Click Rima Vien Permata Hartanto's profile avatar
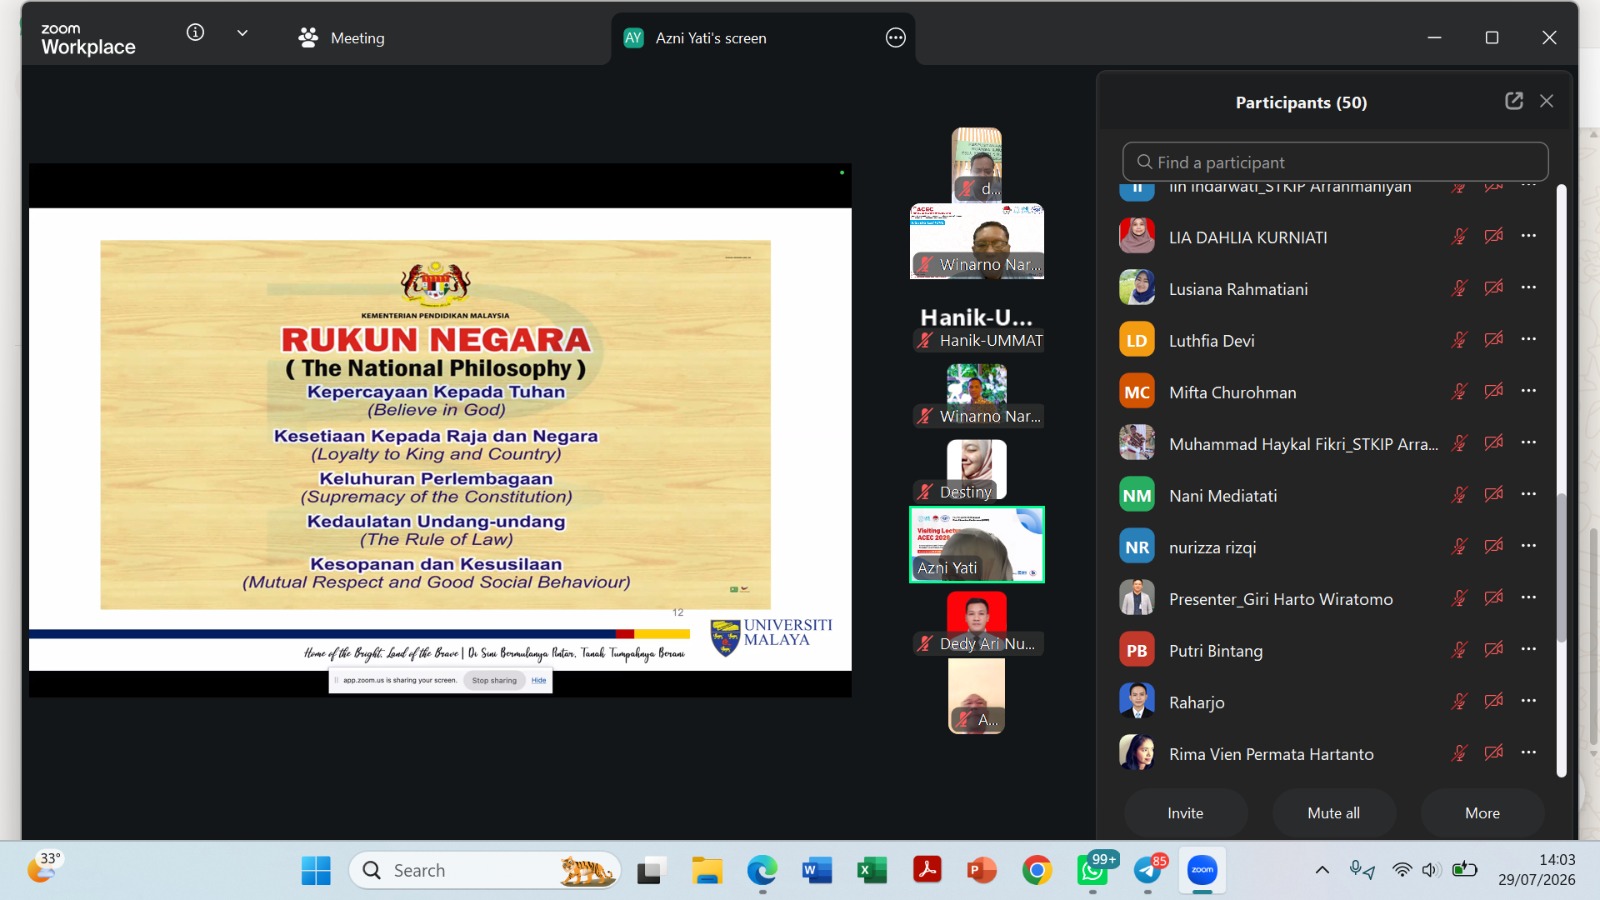 pos(1137,753)
